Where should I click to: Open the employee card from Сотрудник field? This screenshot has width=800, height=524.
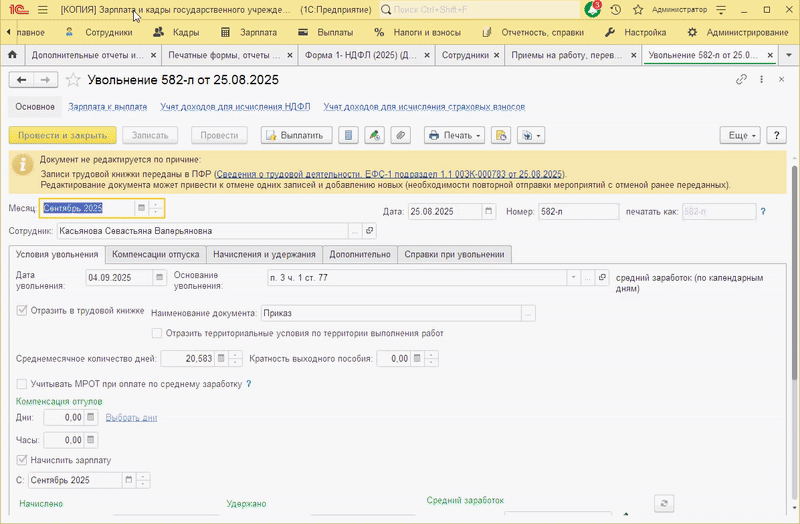click(x=369, y=231)
